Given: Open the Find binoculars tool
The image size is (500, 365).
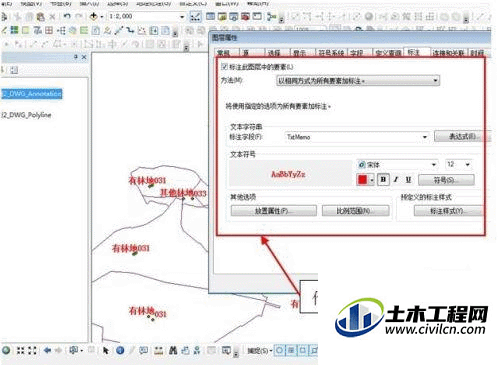Looking at the screenshot, I should [173, 350].
